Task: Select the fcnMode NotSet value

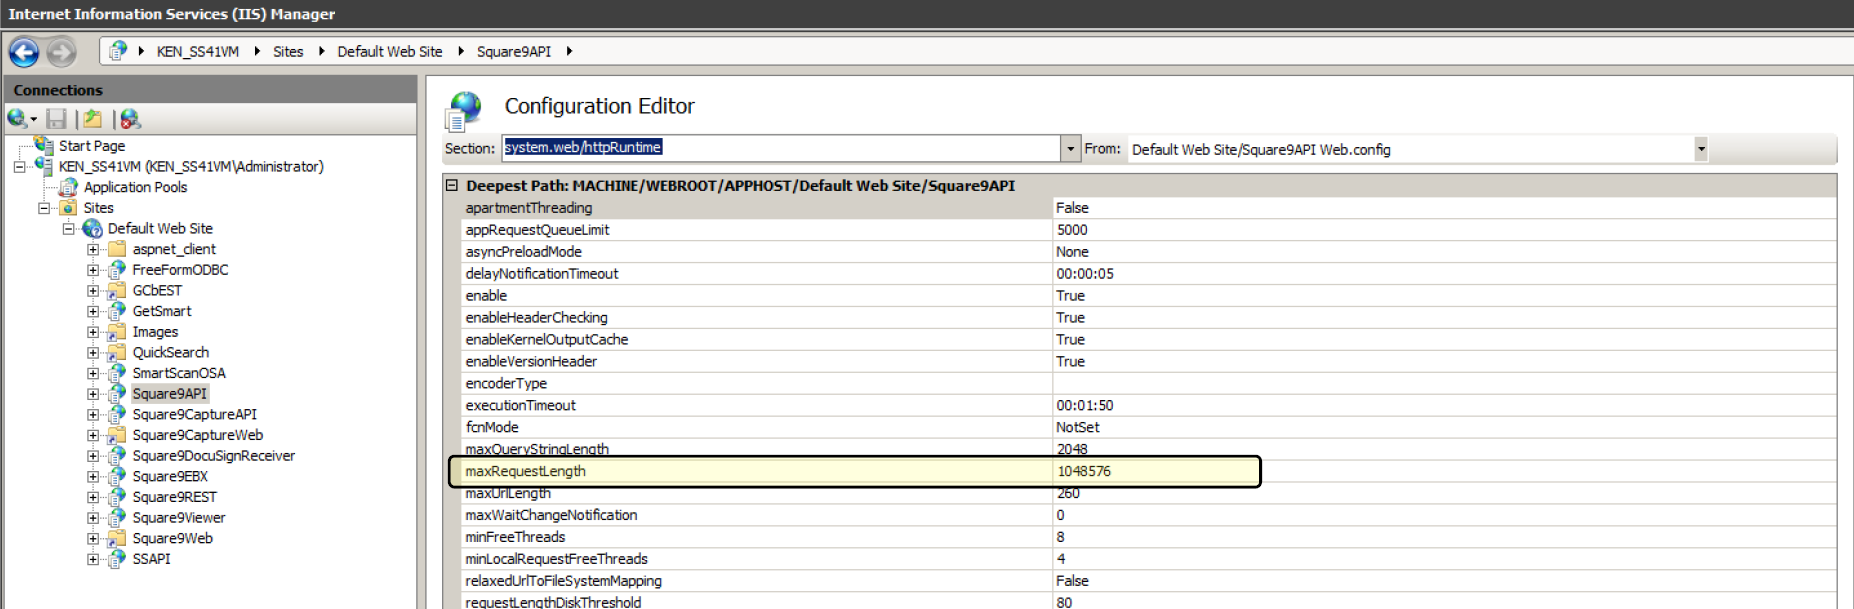Action: [x=1077, y=427]
